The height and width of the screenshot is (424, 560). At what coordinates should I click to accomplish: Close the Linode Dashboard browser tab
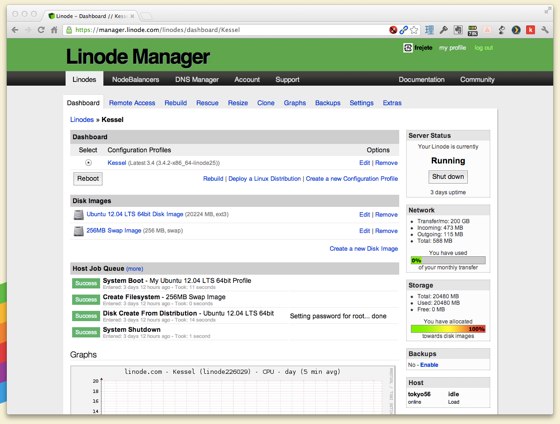tap(132, 16)
